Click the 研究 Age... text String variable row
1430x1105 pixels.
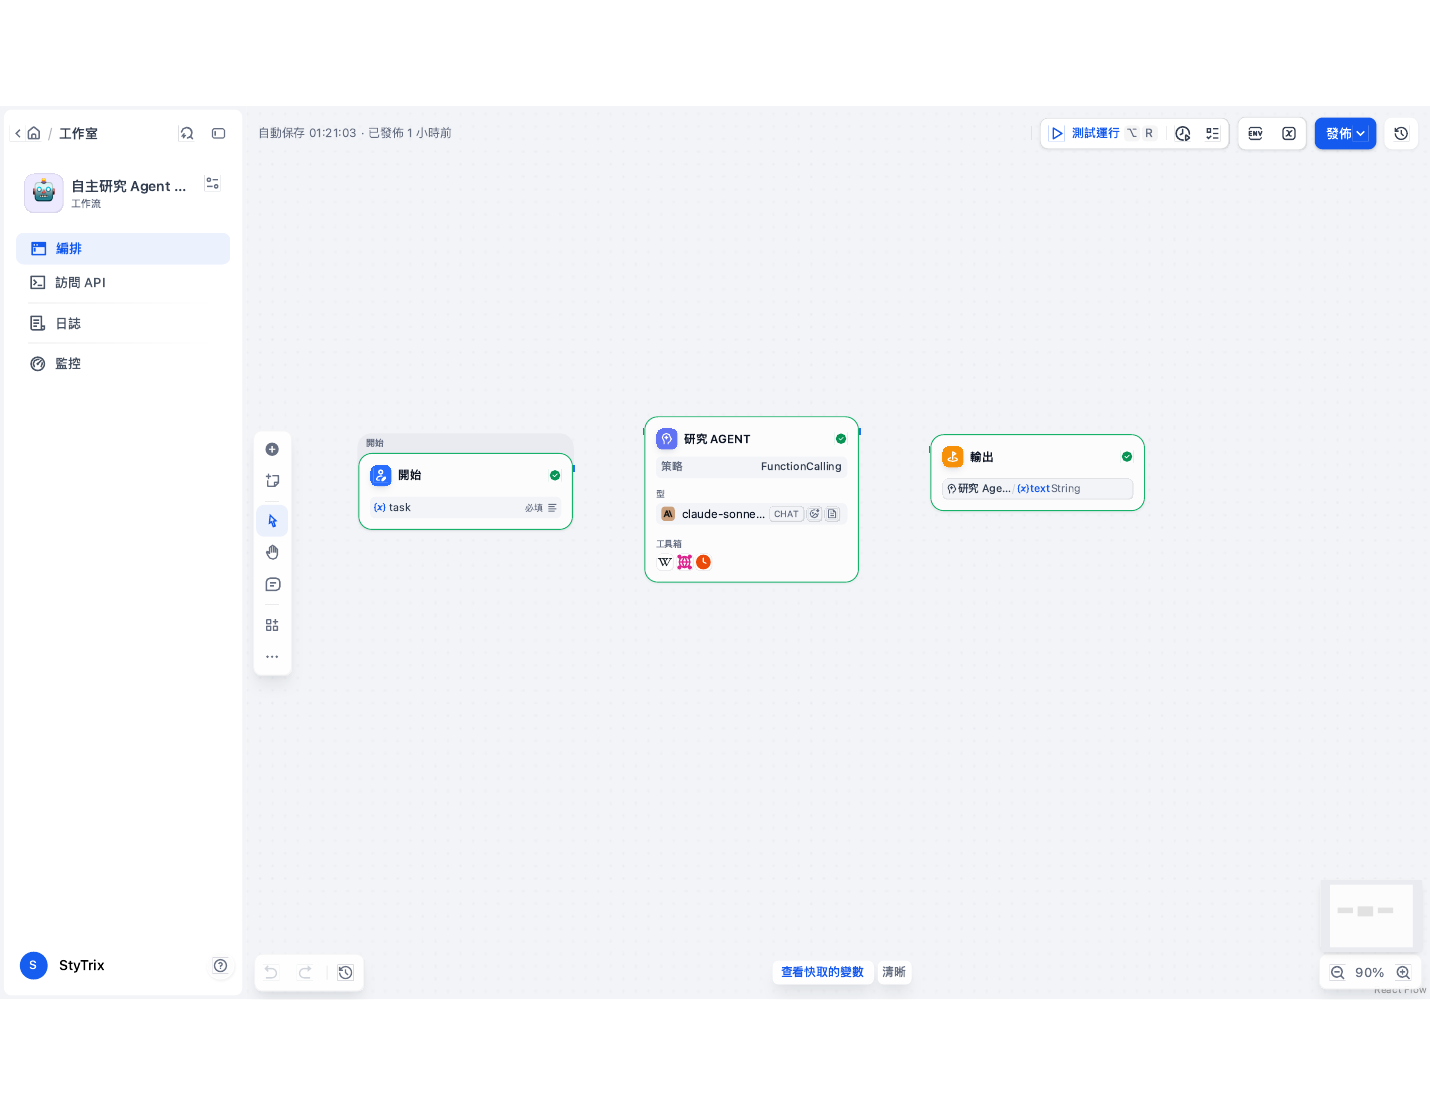(1038, 489)
